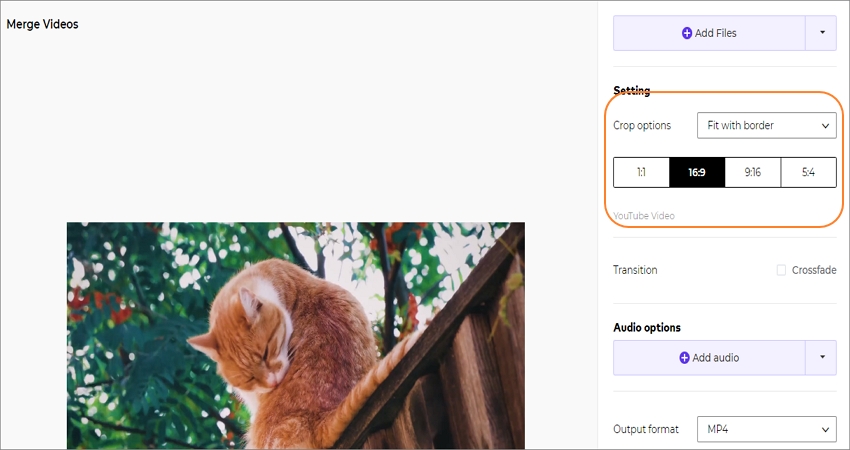Enable the Crossfade transition checkbox
Image resolution: width=850 pixels, height=450 pixels.
click(x=781, y=270)
